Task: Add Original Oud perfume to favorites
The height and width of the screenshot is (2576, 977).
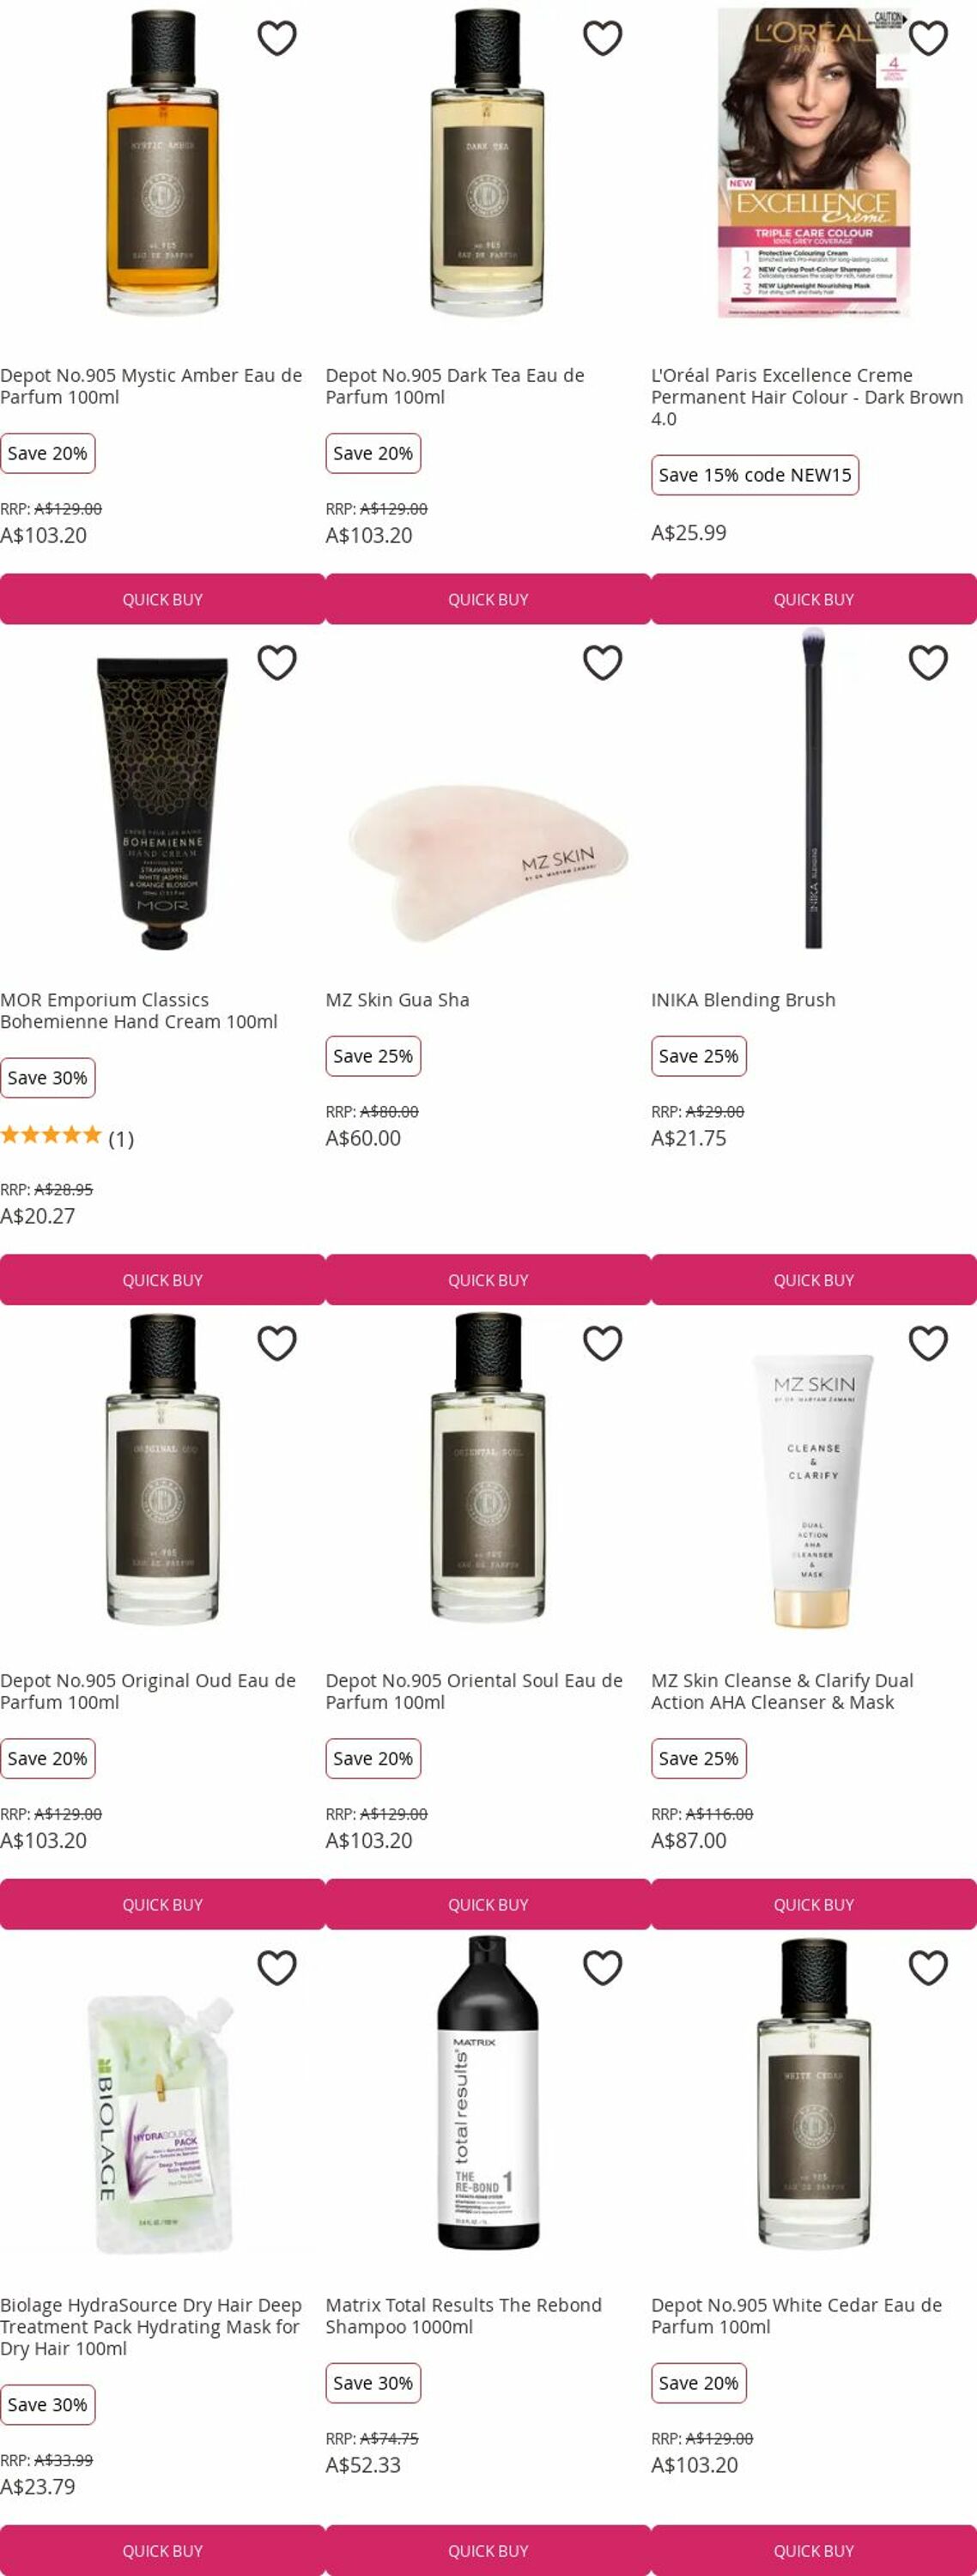Action: (x=277, y=1343)
